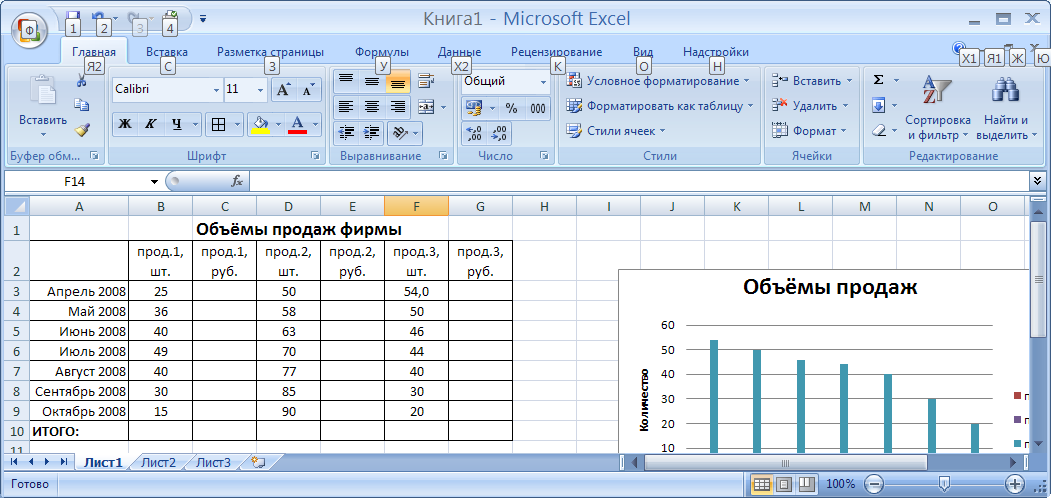Screen dimensions: 1051x498
Task: Decrease font size with the small A button
Action: [308, 90]
